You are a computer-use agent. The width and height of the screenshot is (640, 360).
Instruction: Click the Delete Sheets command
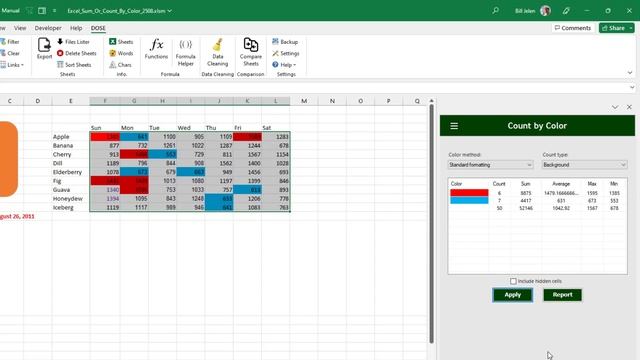click(77, 53)
